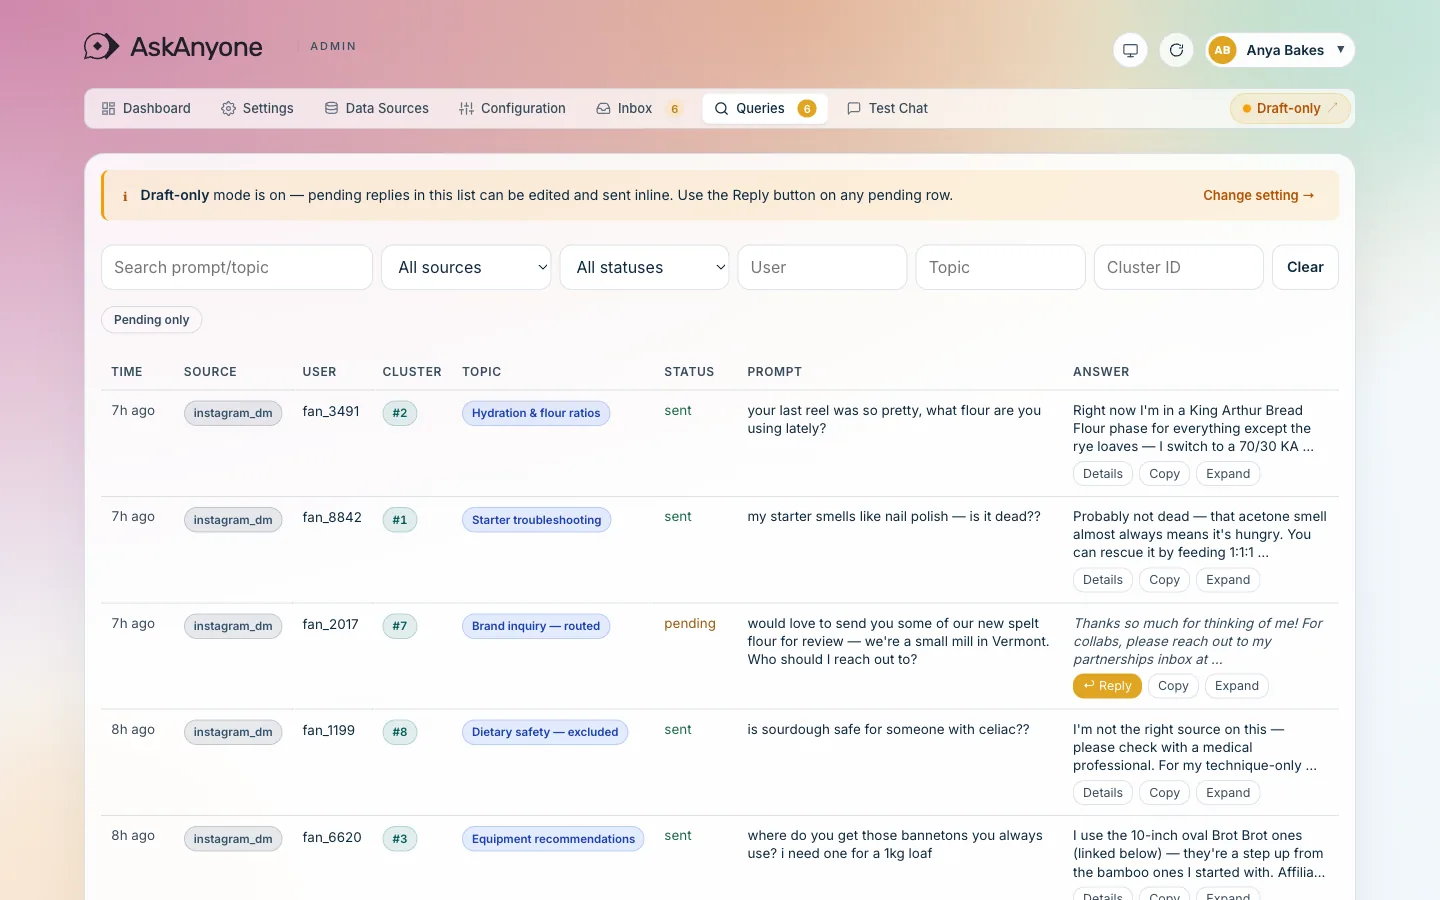Screen dimensions: 1440x900
Task: Focus the Topic filter field
Action: (x=1000, y=267)
